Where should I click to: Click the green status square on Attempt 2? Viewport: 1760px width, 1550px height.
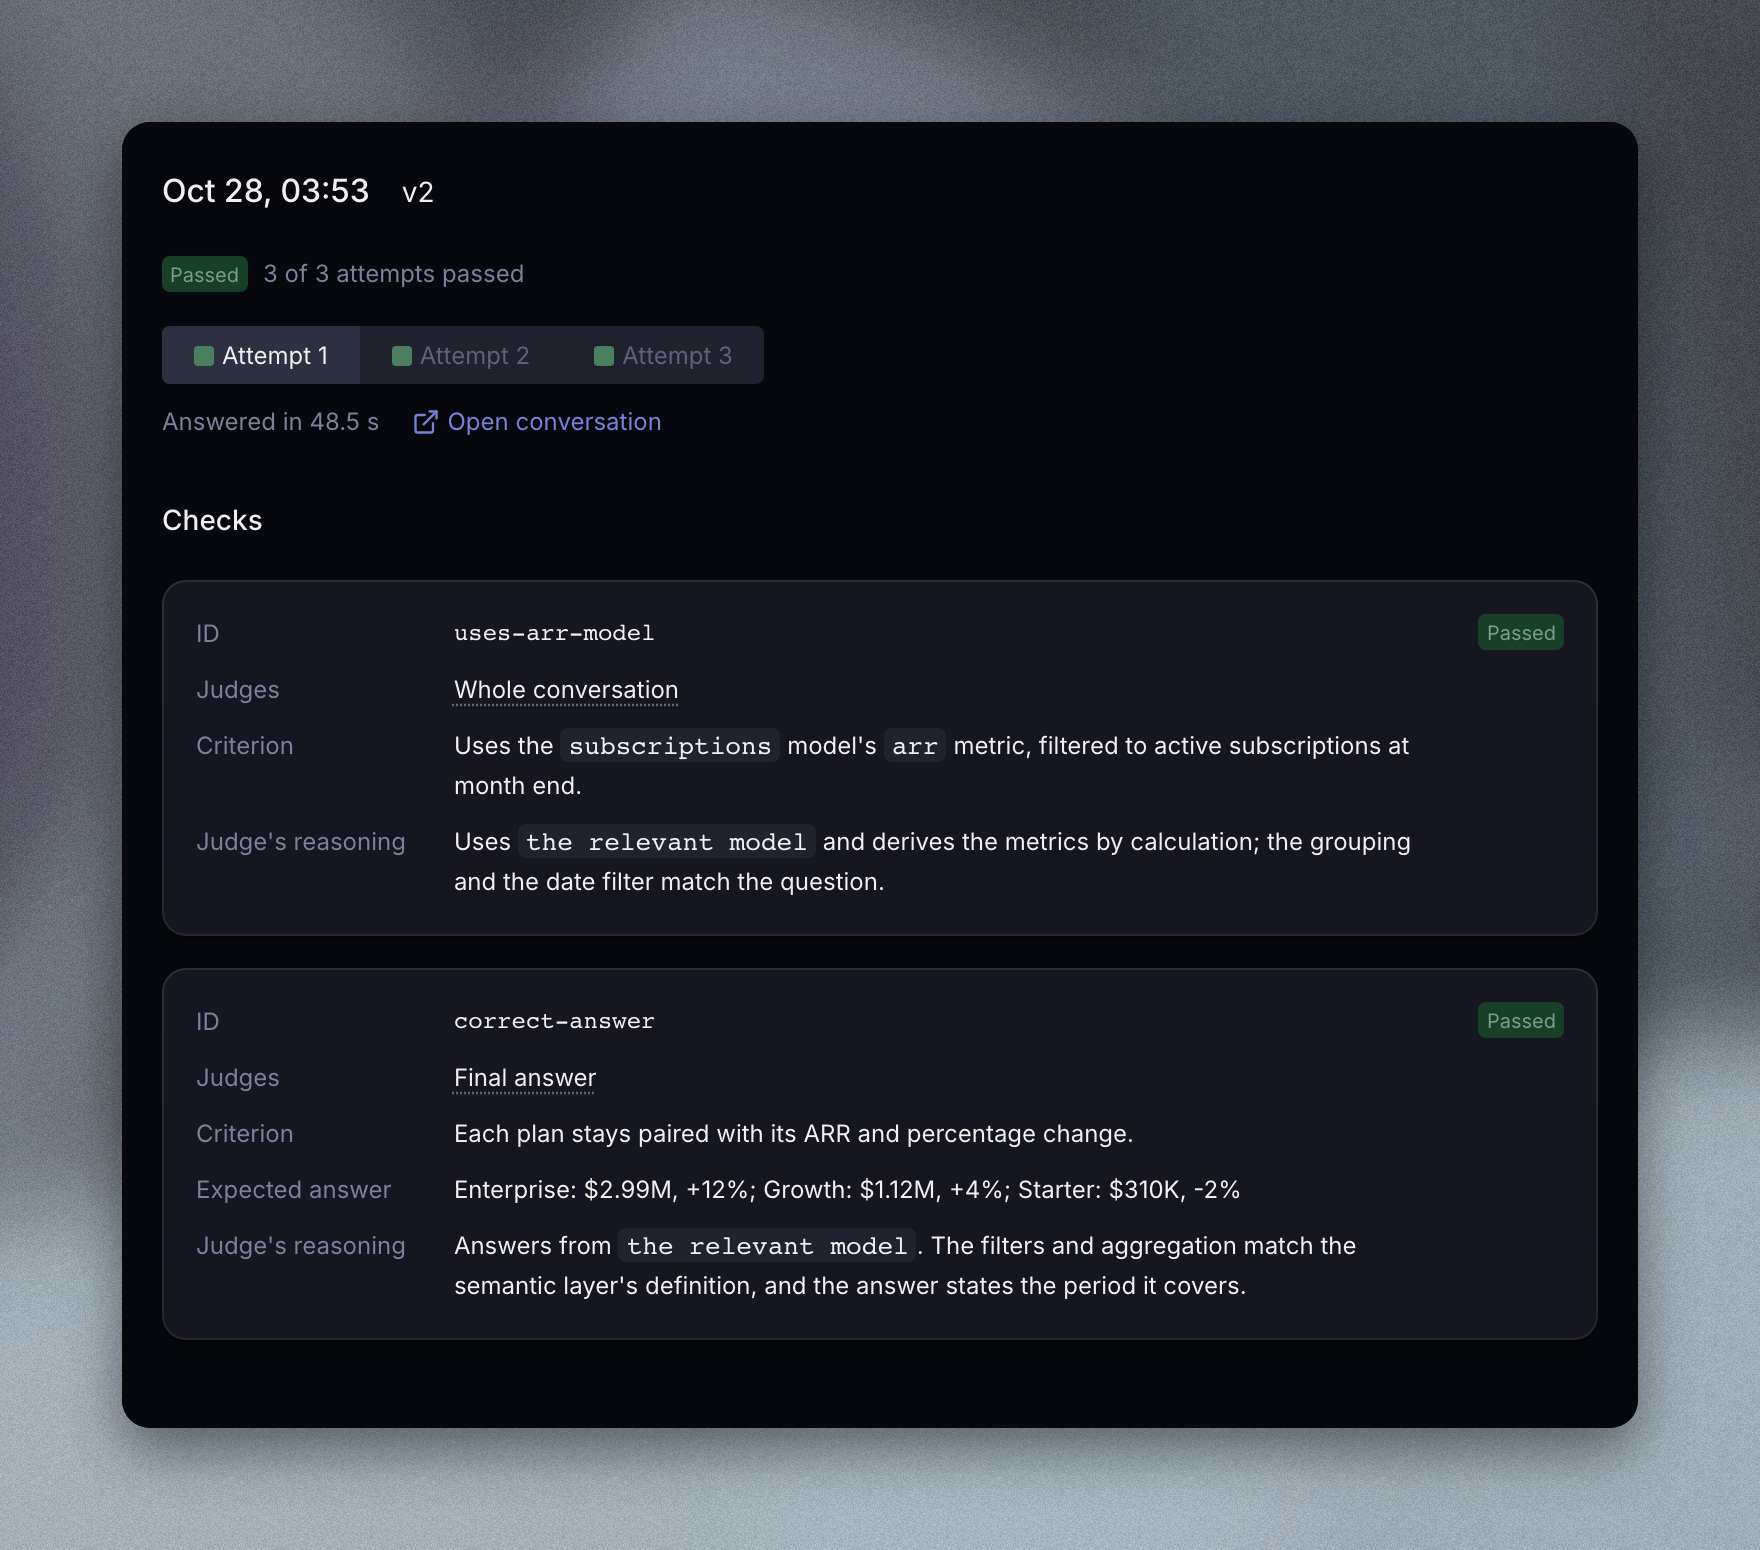click(x=402, y=356)
